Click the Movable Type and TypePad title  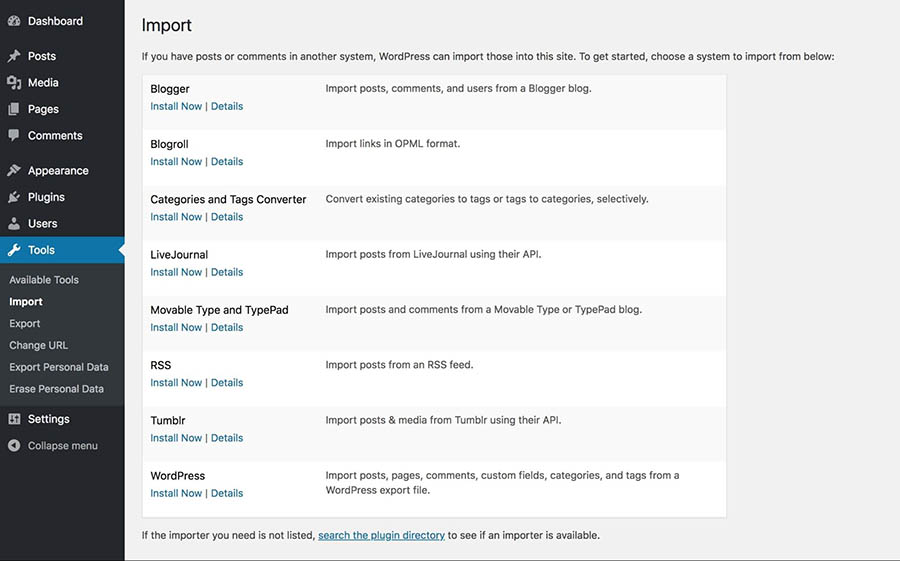(x=219, y=310)
